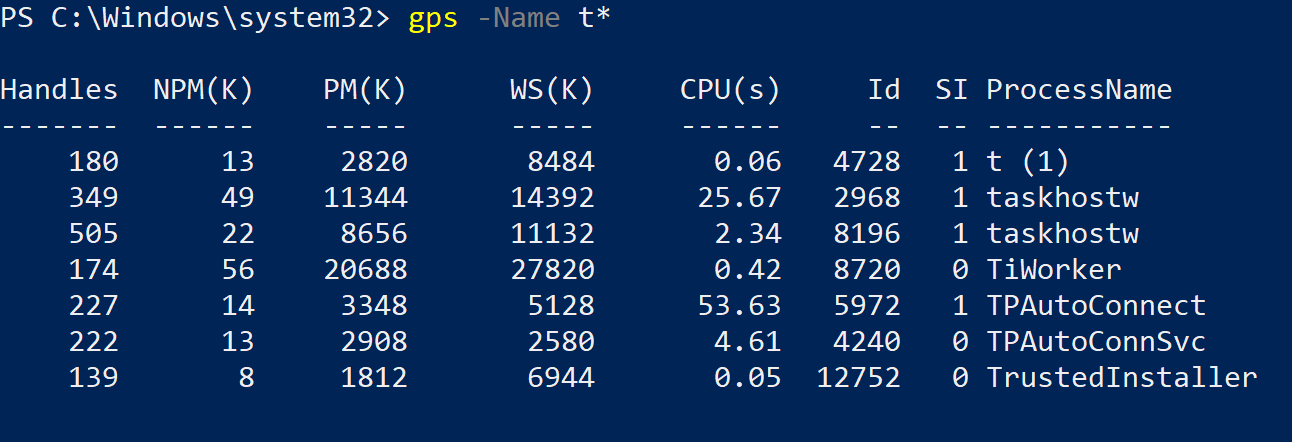This screenshot has width=1292, height=442.
Task: Click PM value 3348
Action: click(374, 306)
